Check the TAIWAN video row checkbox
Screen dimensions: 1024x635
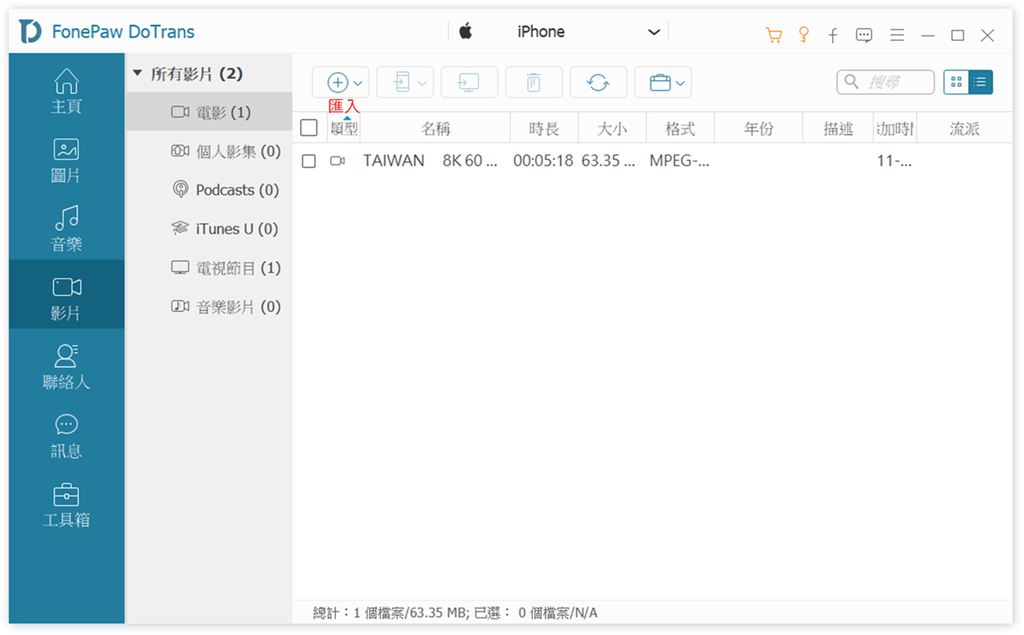(x=309, y=161)
